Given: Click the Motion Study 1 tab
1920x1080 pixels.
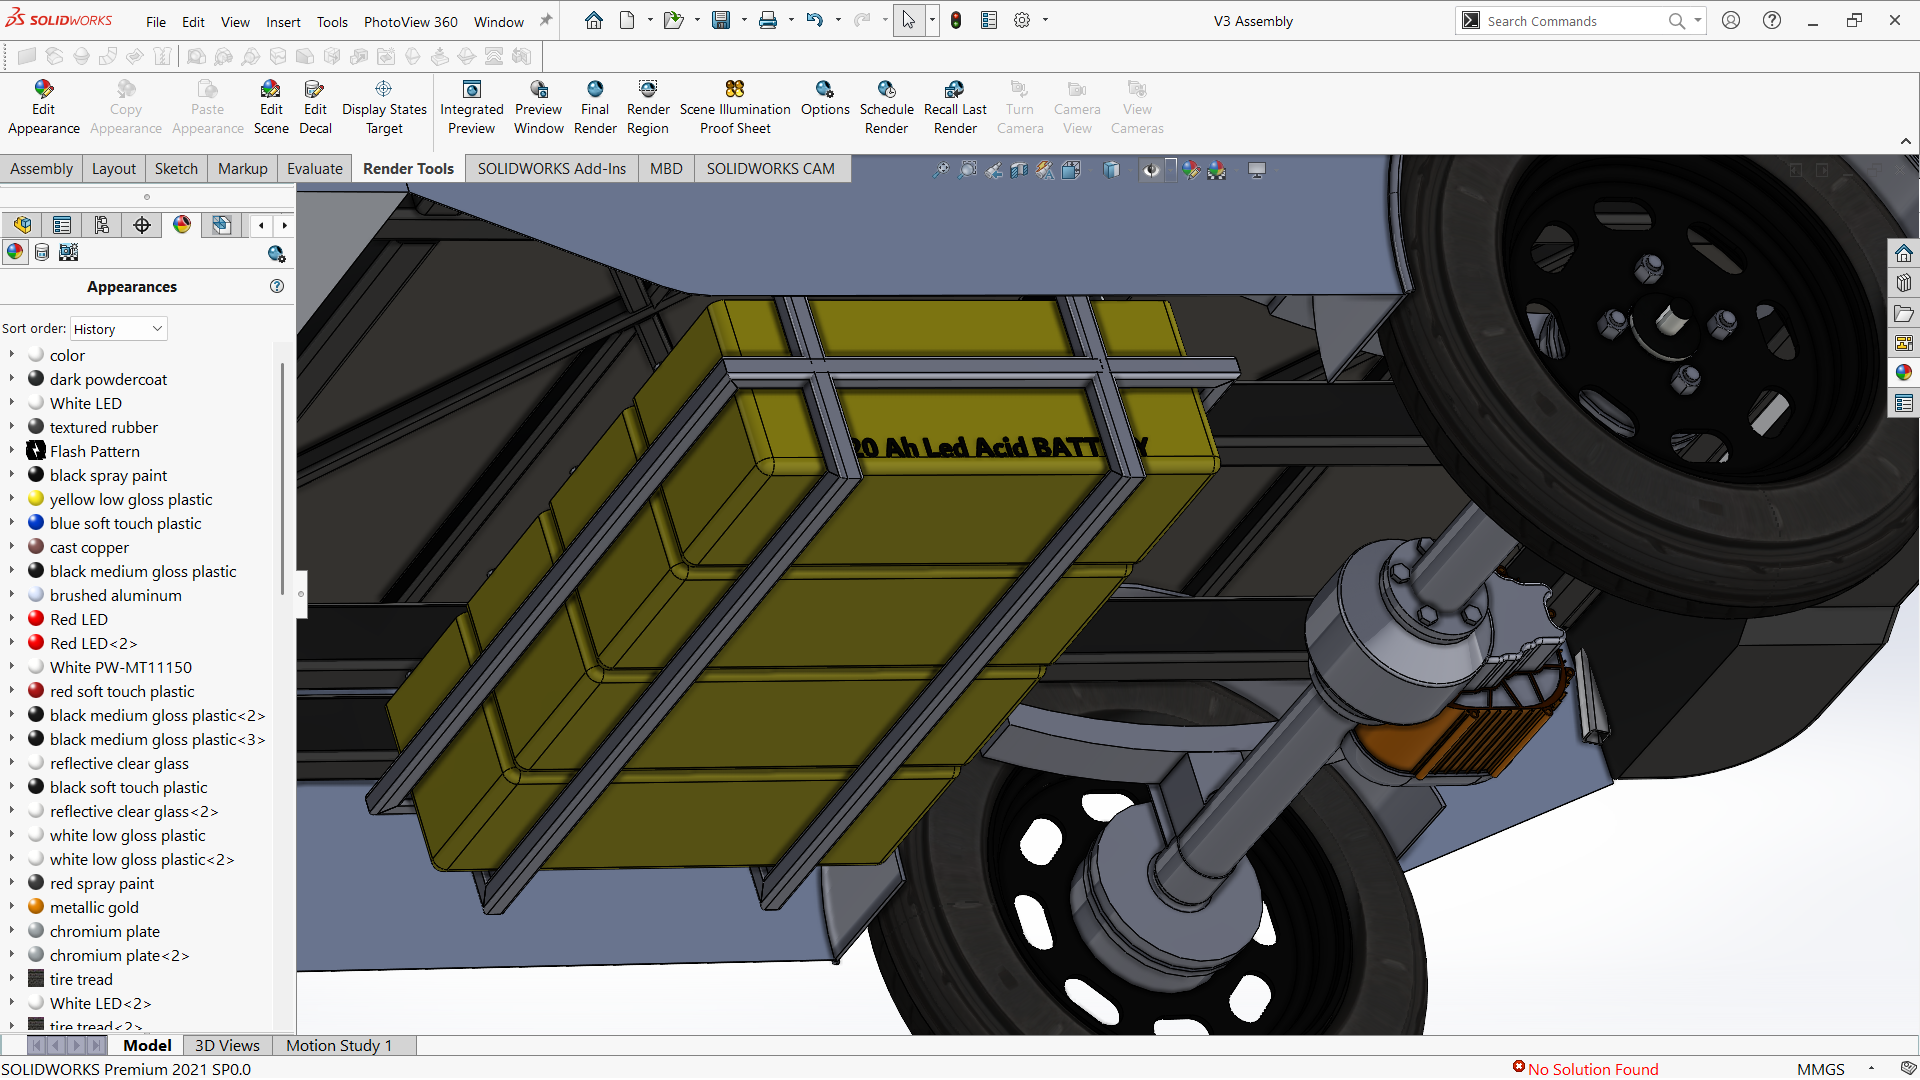Looking at the screenshot, I should [338, 1046].
